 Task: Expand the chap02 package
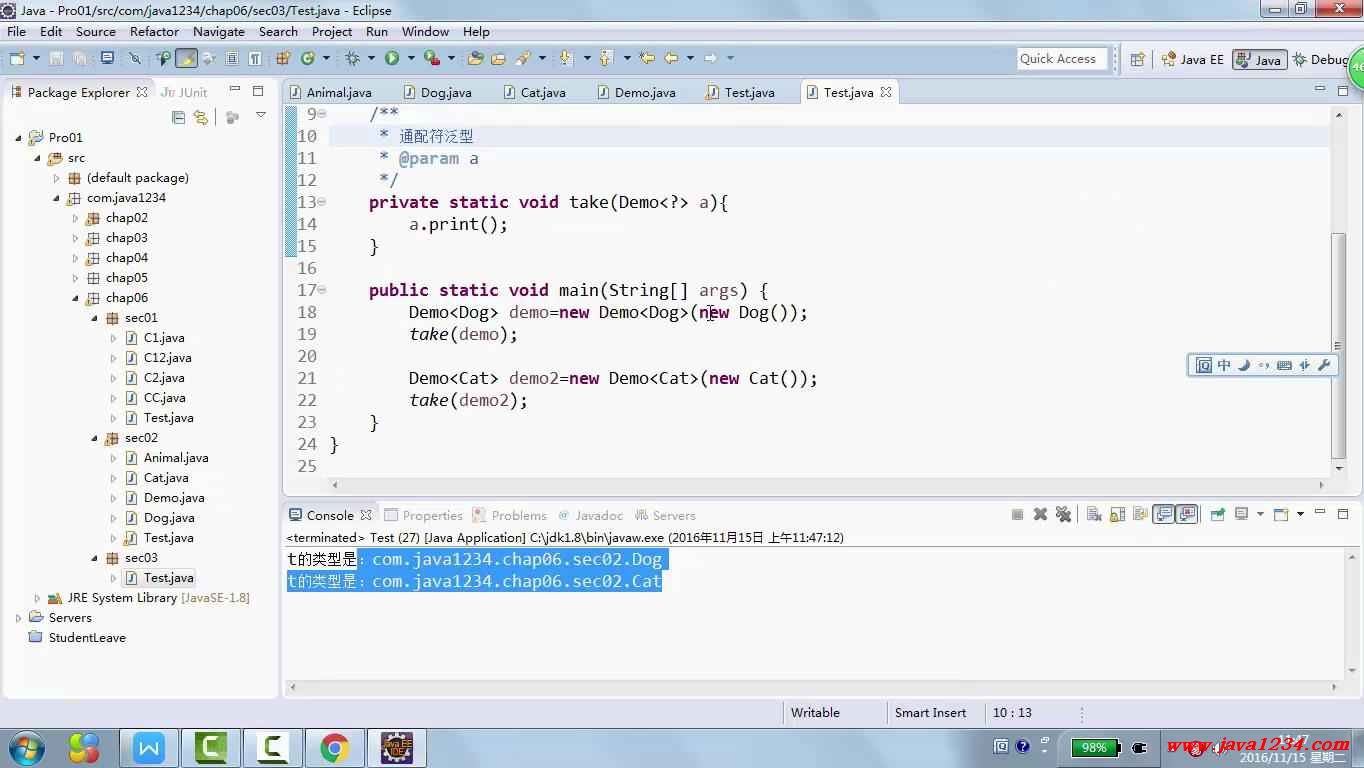coord(75,218)
